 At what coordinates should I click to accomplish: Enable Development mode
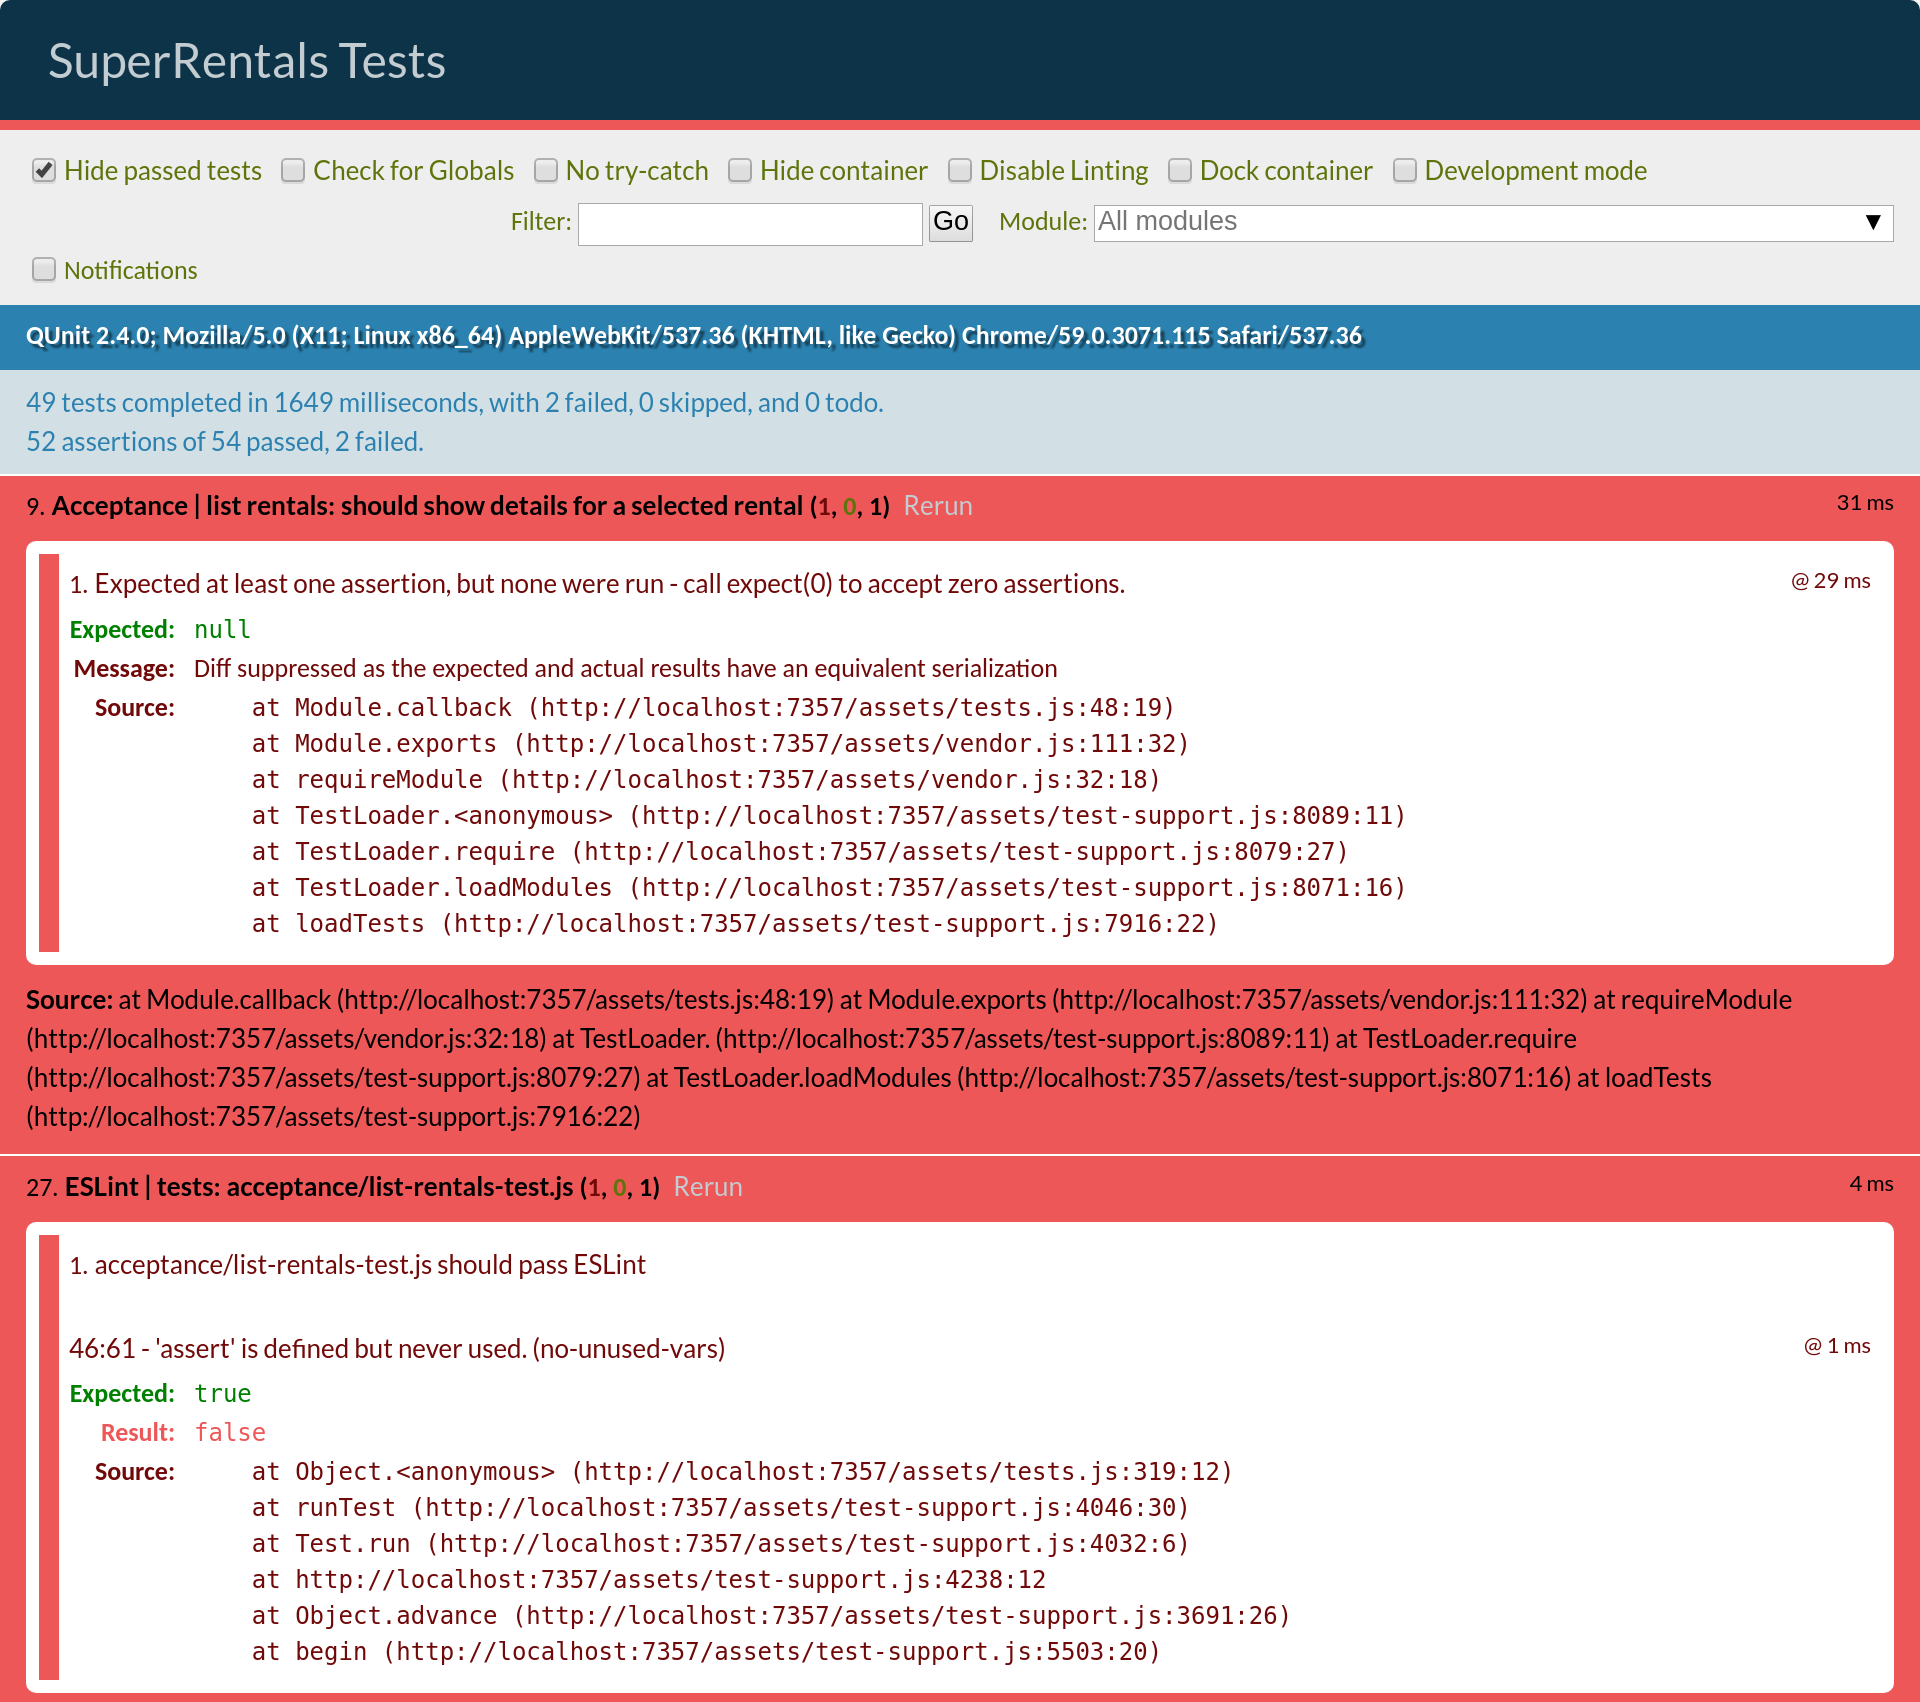pyautogui.click(x=1404, y=171)
